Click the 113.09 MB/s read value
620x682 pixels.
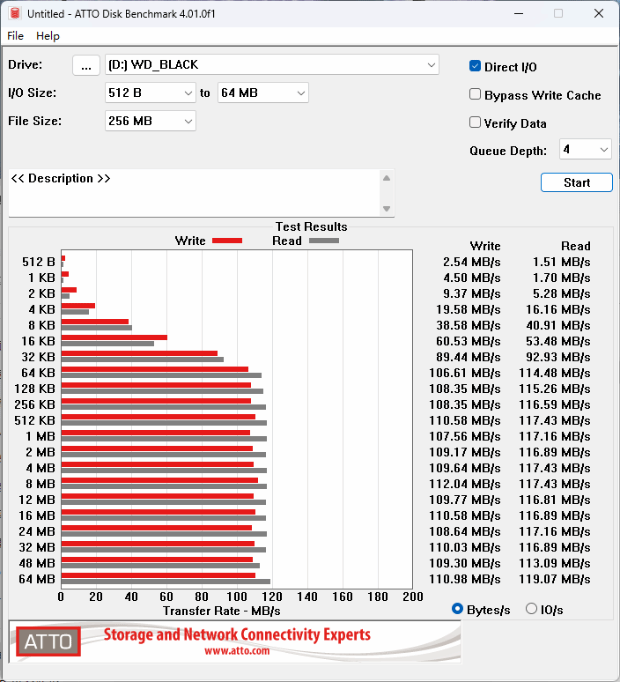click(x=554, y=564)
